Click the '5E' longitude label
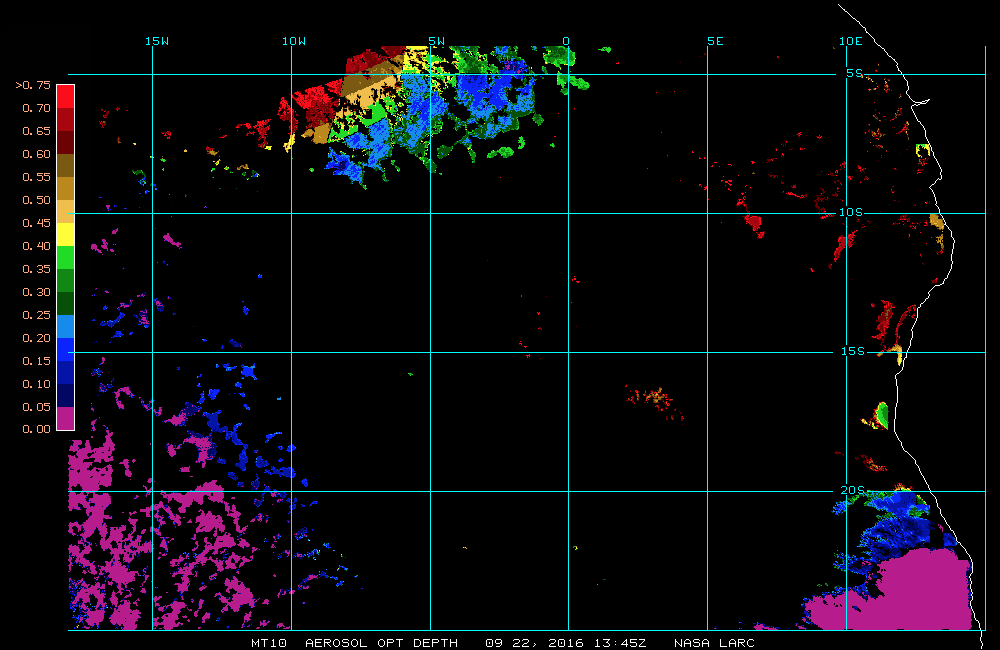 [x=716, y=41]
